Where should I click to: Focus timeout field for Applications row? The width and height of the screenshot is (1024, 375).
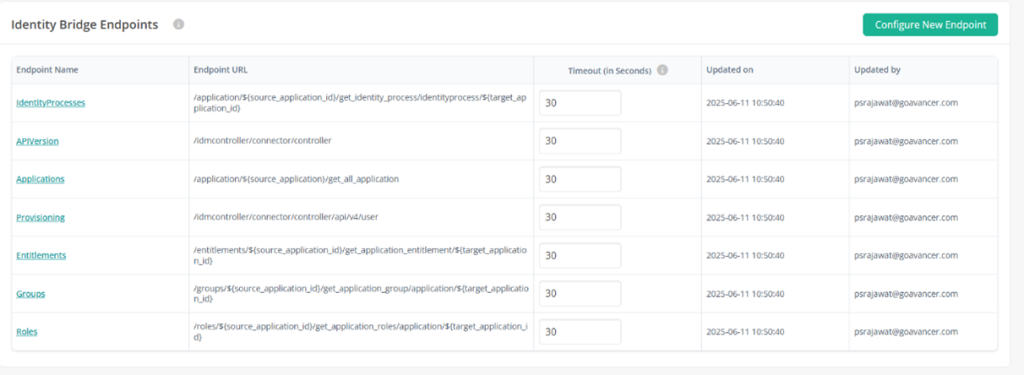pyautogui.click(x=580, y=179)
